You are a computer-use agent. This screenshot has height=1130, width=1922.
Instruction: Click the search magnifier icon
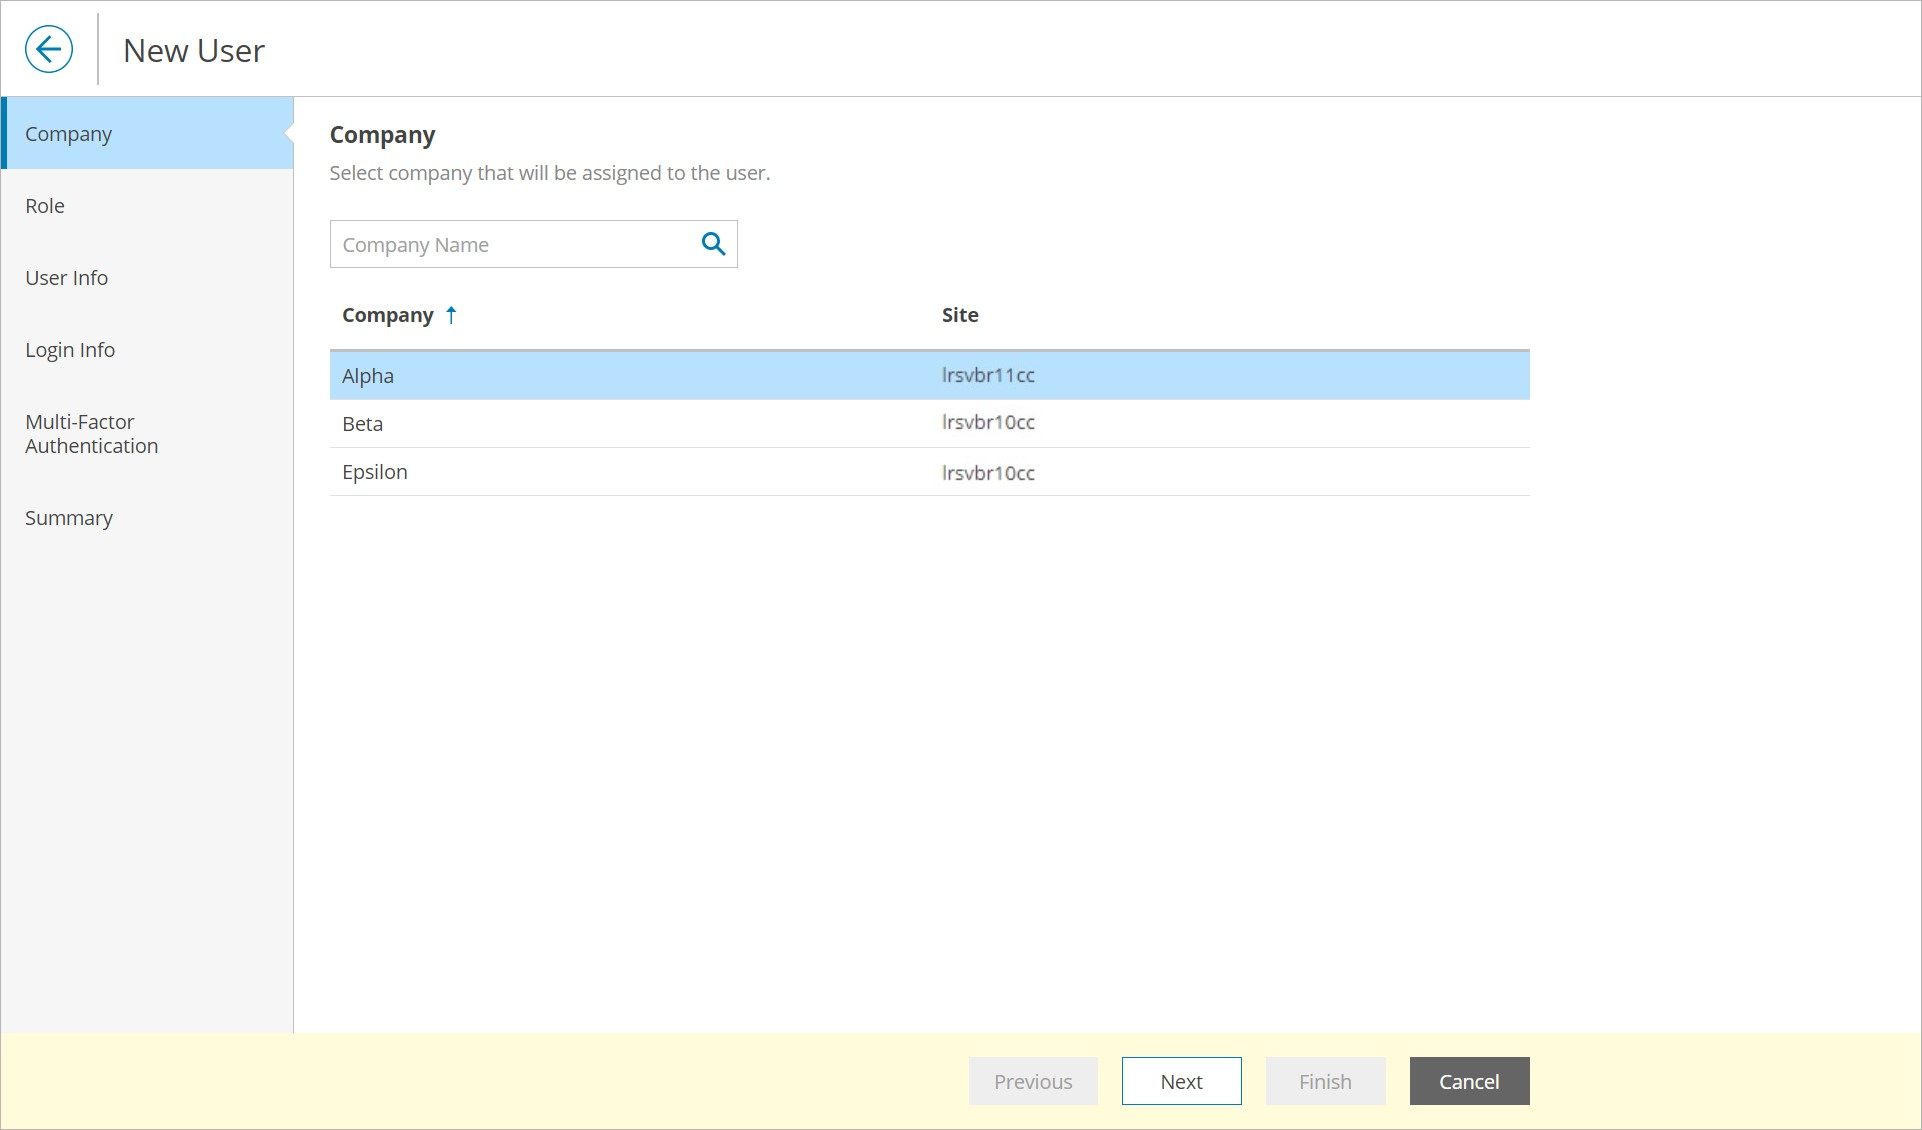coord(713,244)
